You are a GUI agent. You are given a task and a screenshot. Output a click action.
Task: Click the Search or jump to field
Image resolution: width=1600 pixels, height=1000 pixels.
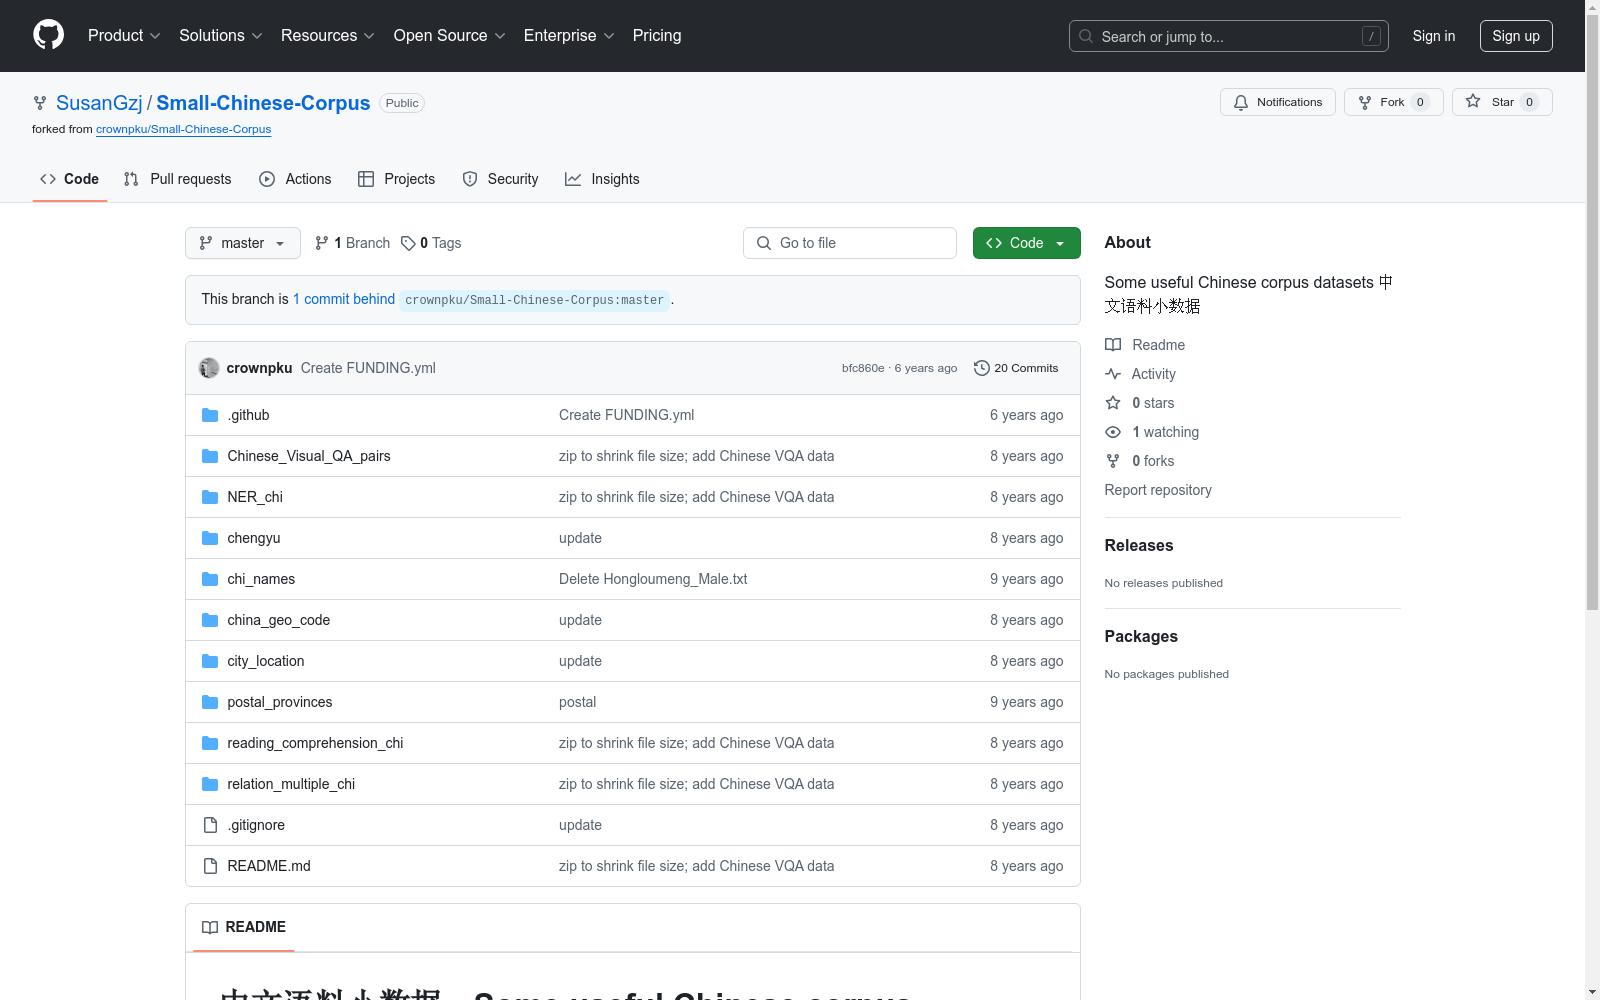pos(1229,36)
